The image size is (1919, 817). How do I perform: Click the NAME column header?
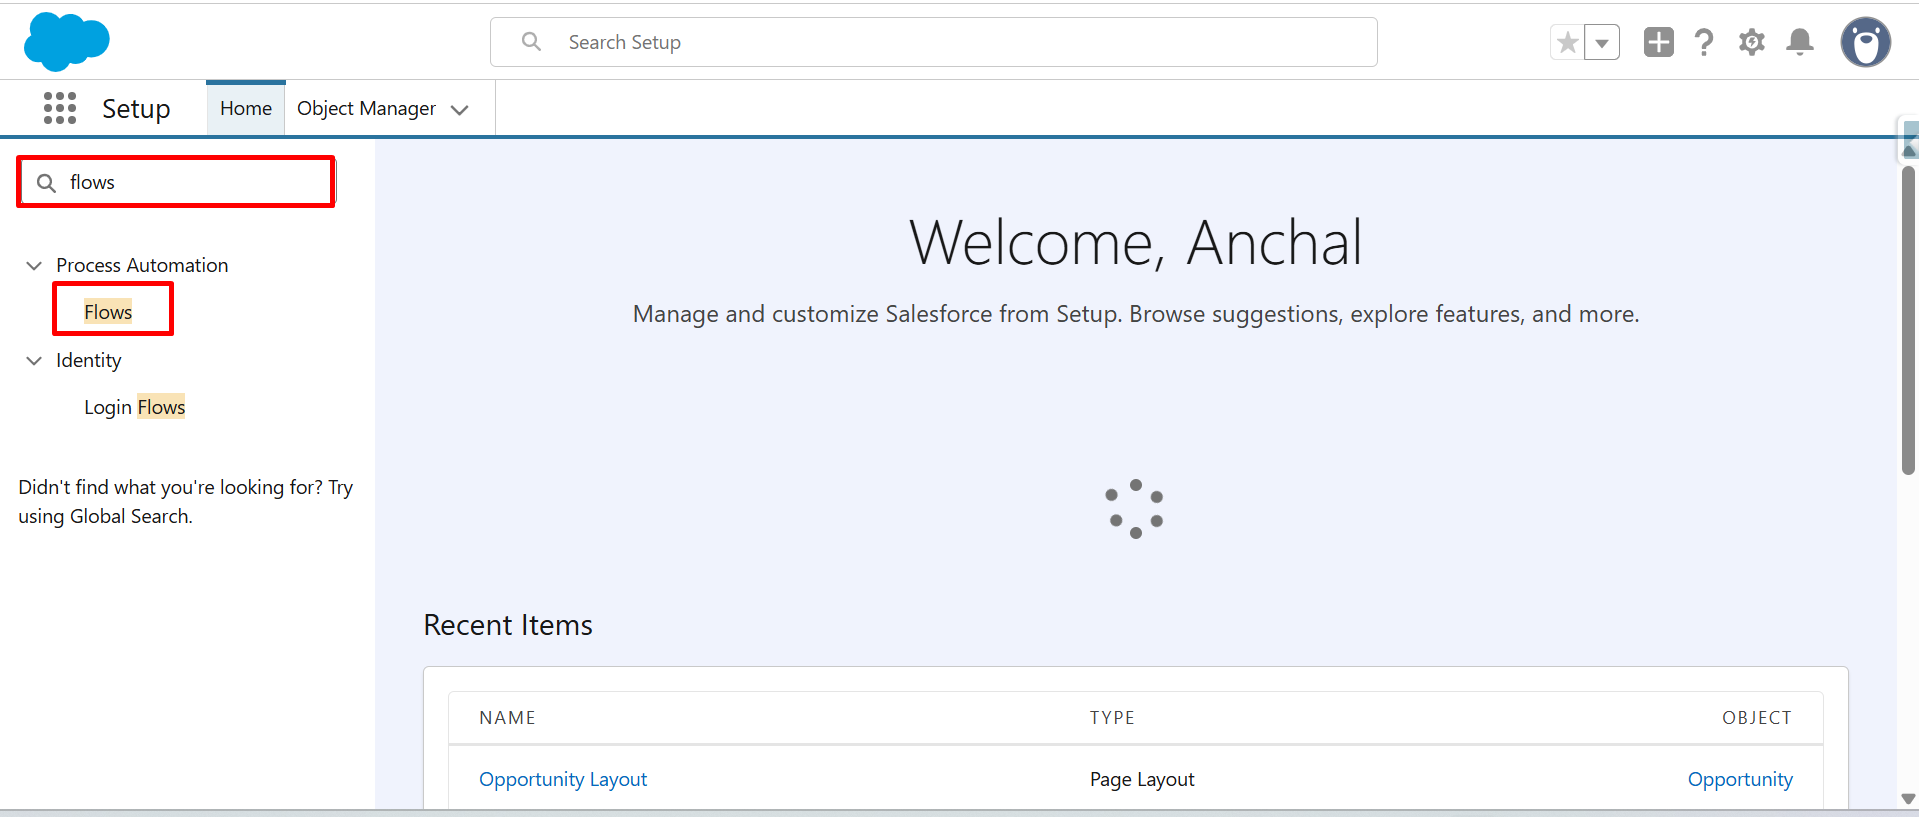507,718
